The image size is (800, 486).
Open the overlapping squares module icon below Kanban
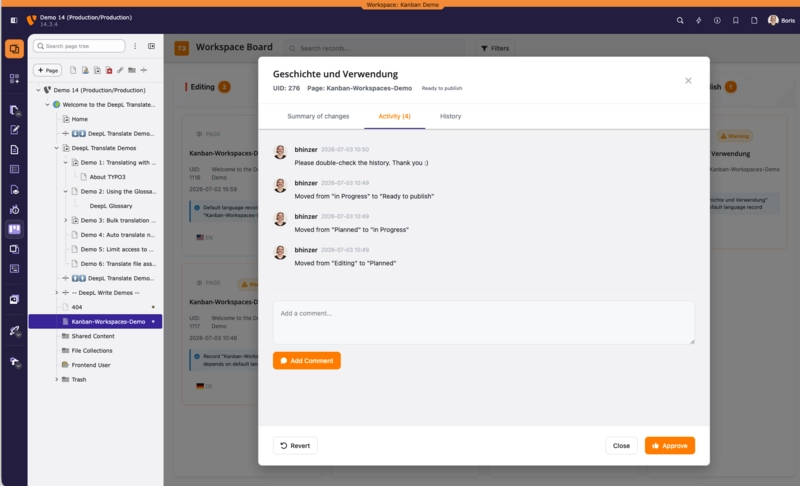coord(14,249)
